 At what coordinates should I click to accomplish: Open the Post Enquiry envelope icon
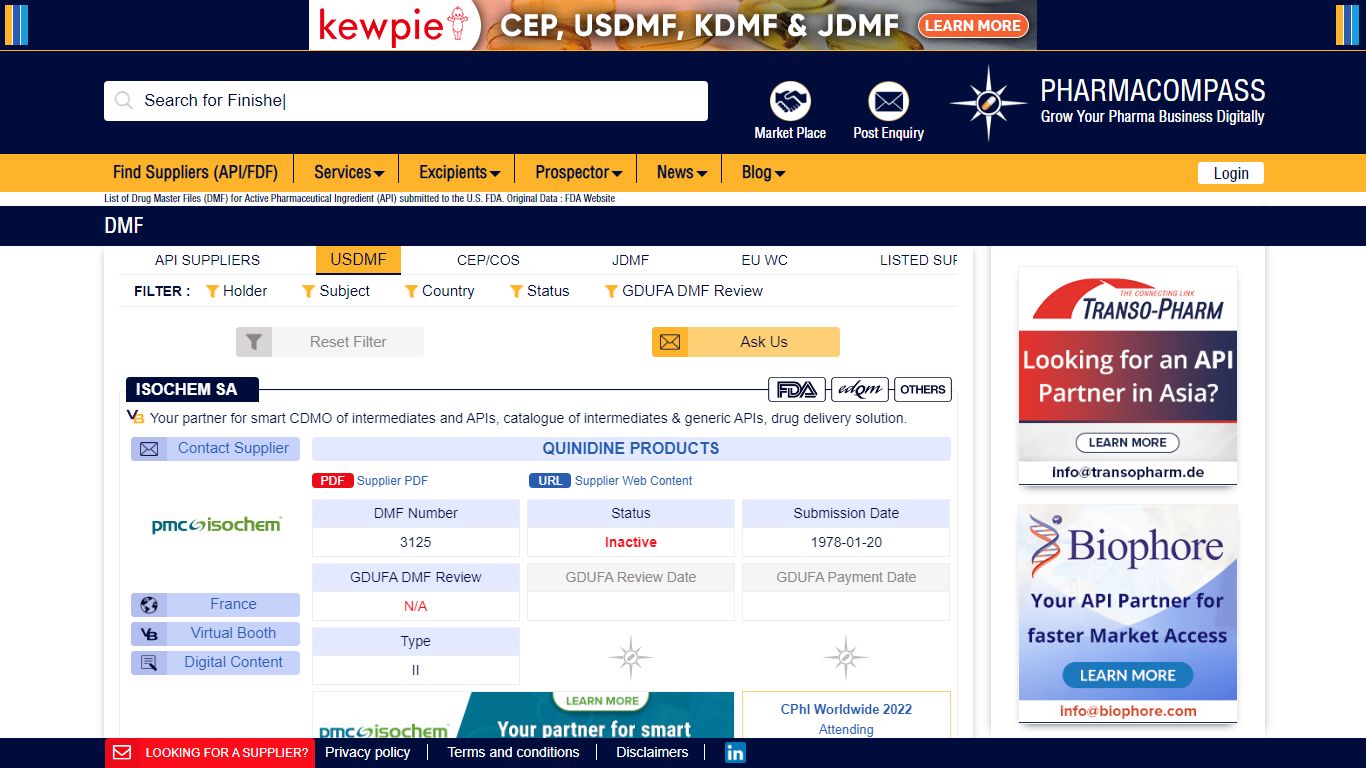tap(888, 101)
